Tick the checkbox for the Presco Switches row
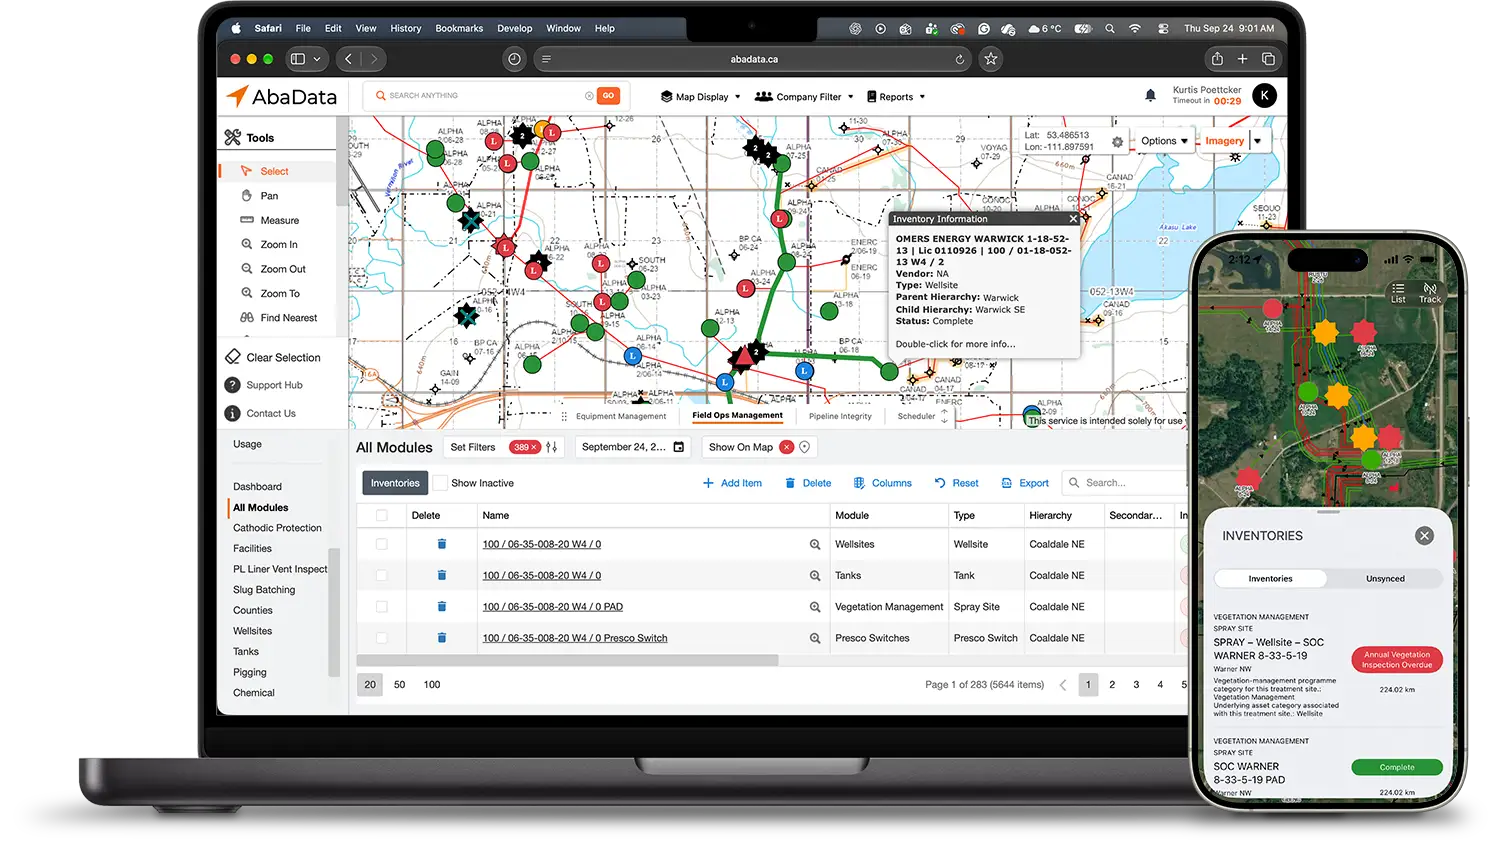Image resolution: width=1500 pixels, height=844 pixels. coord(381,638)
